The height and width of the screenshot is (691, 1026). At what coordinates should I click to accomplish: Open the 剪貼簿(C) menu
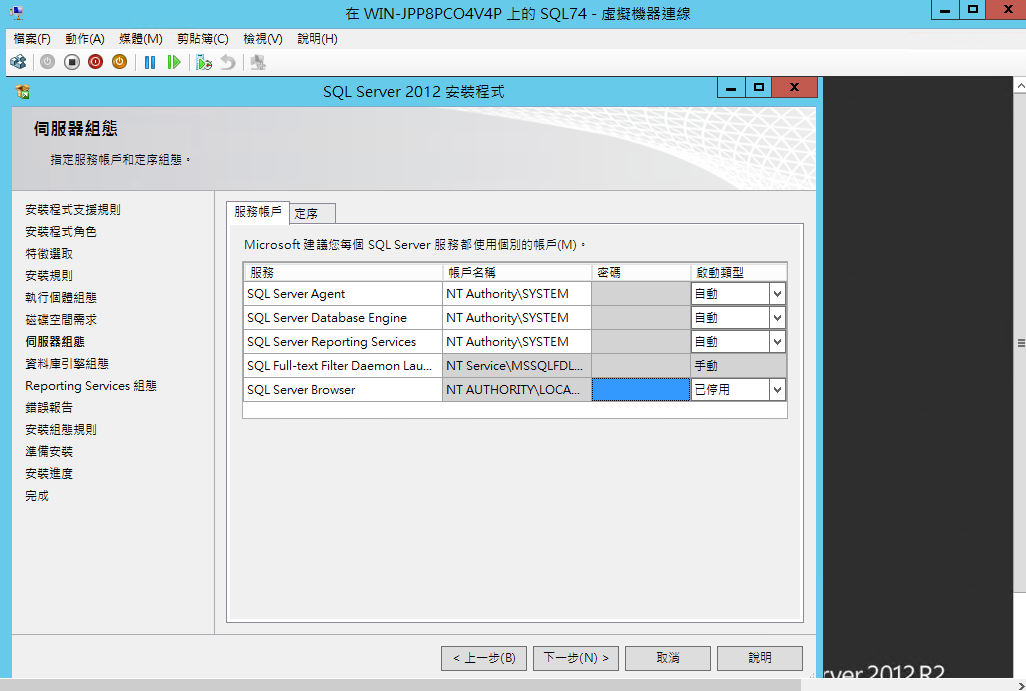[203, 39]
